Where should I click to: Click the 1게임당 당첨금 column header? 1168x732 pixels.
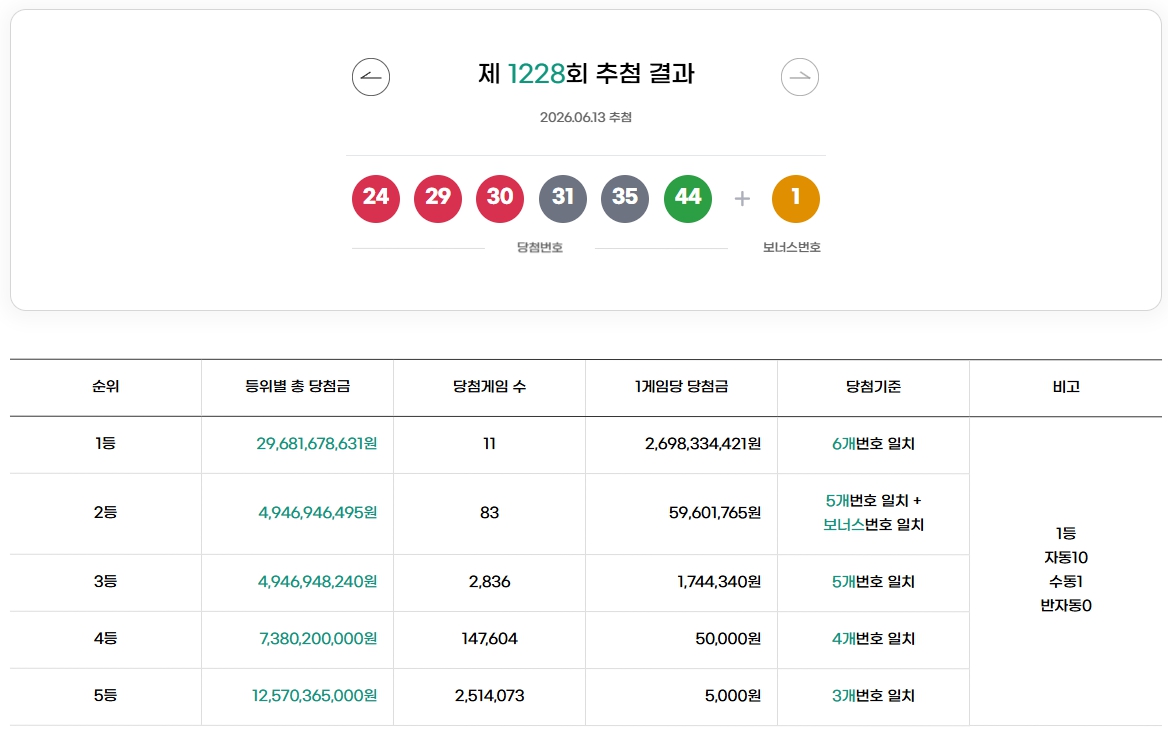[x=682, y=386]
